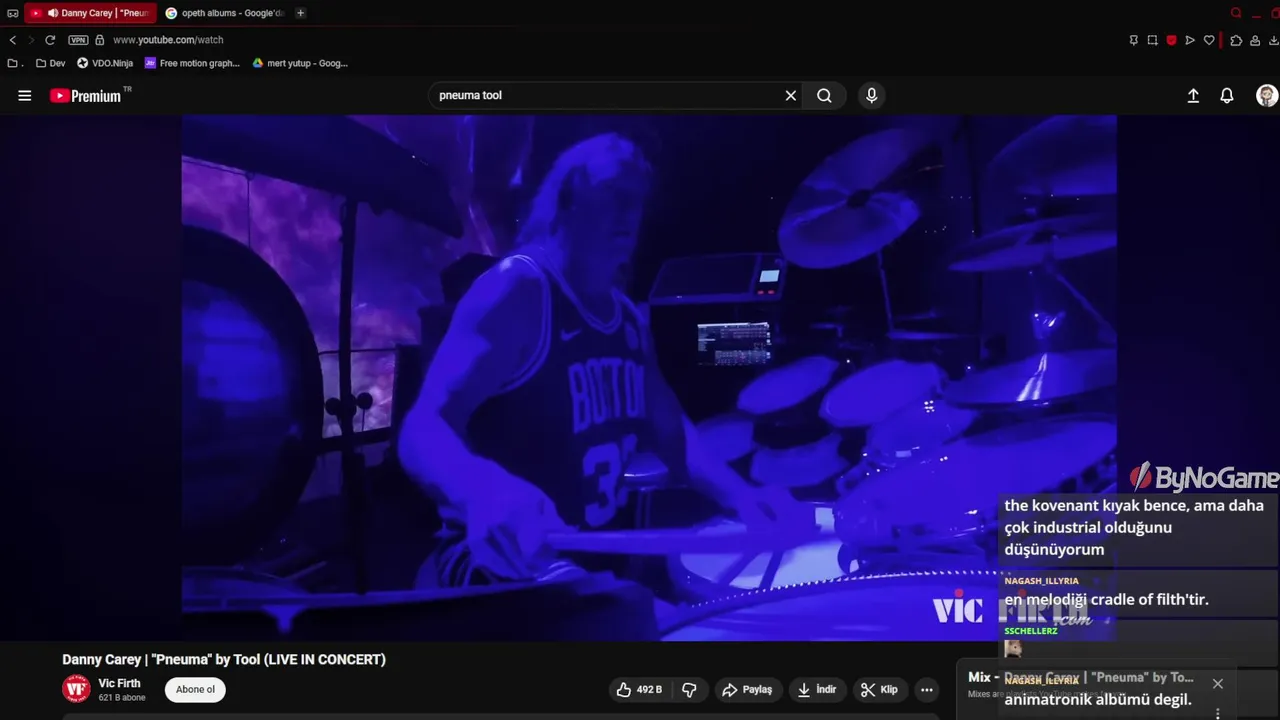Open the browser downloads icon

pos(1274,40)
